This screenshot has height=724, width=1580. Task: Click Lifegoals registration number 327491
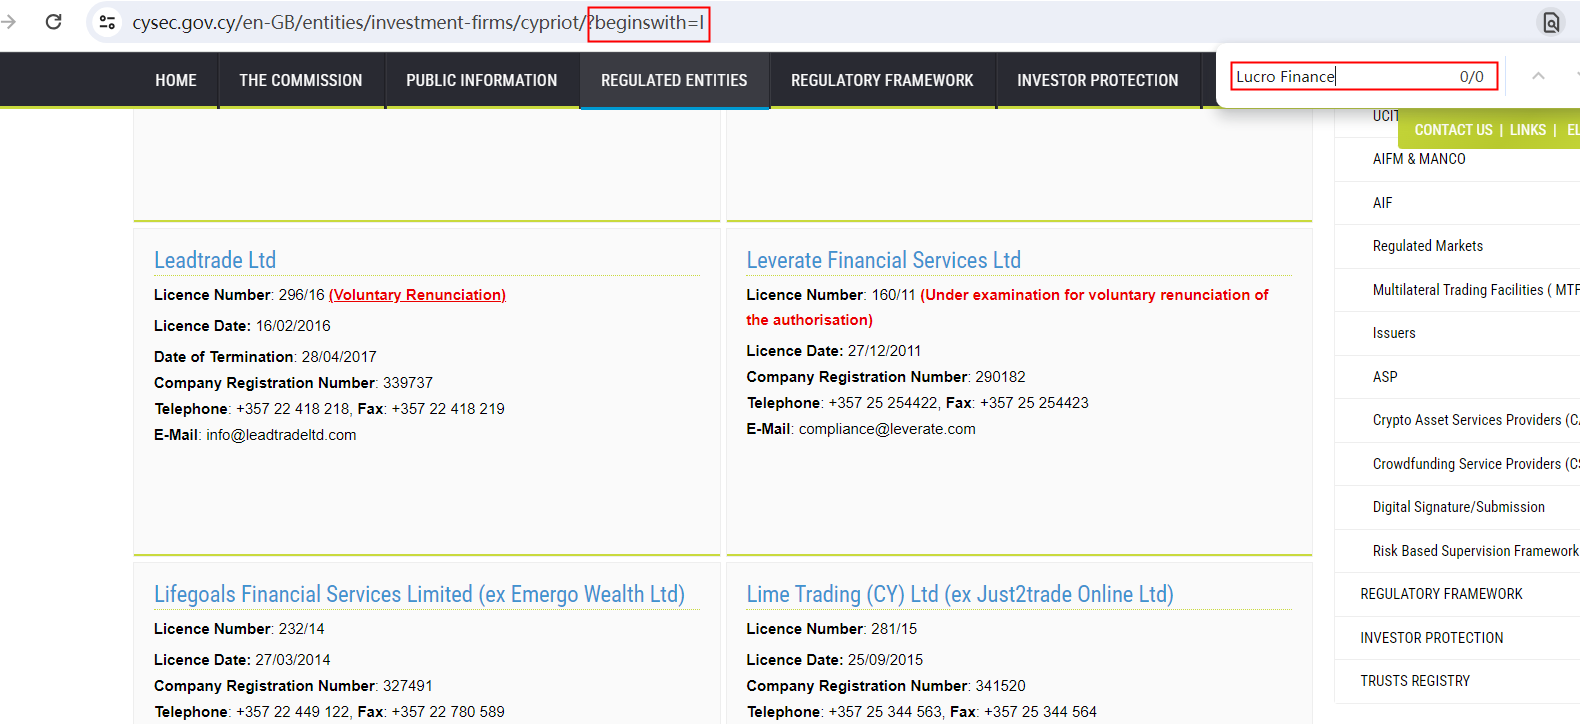(408, 686)
